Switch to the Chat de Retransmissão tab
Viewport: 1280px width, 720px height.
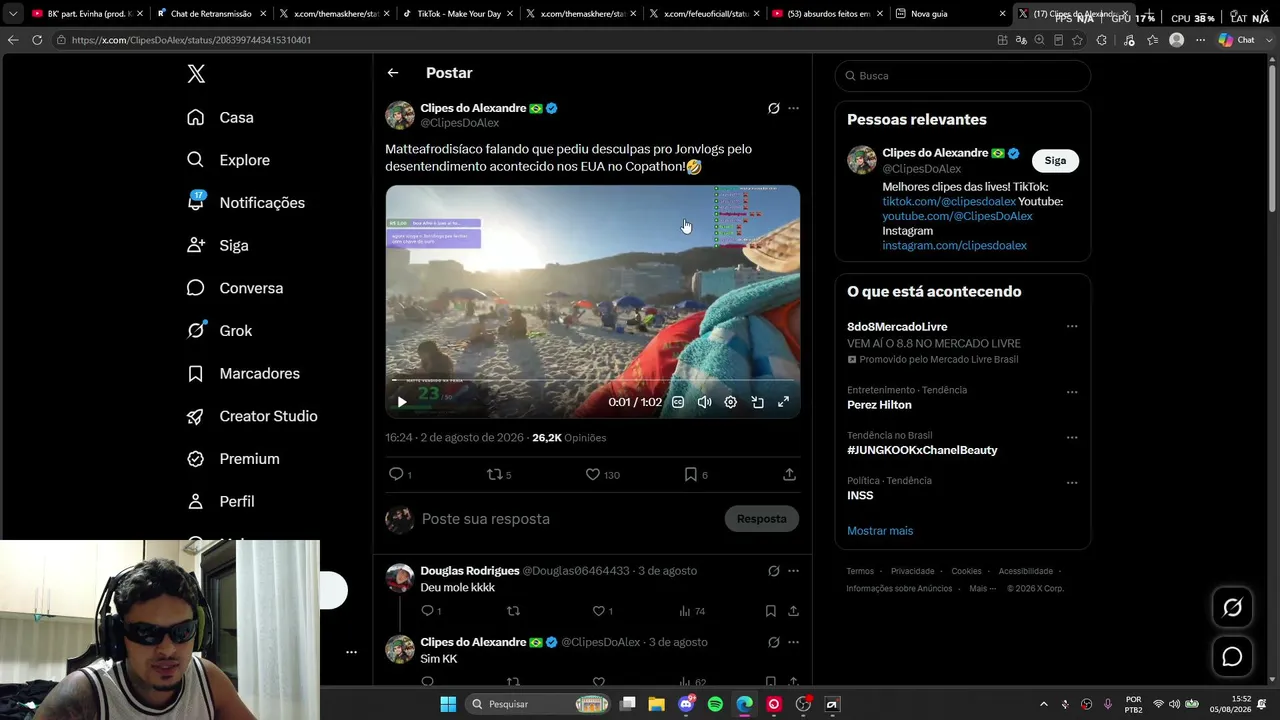click(x=211, y=14)
